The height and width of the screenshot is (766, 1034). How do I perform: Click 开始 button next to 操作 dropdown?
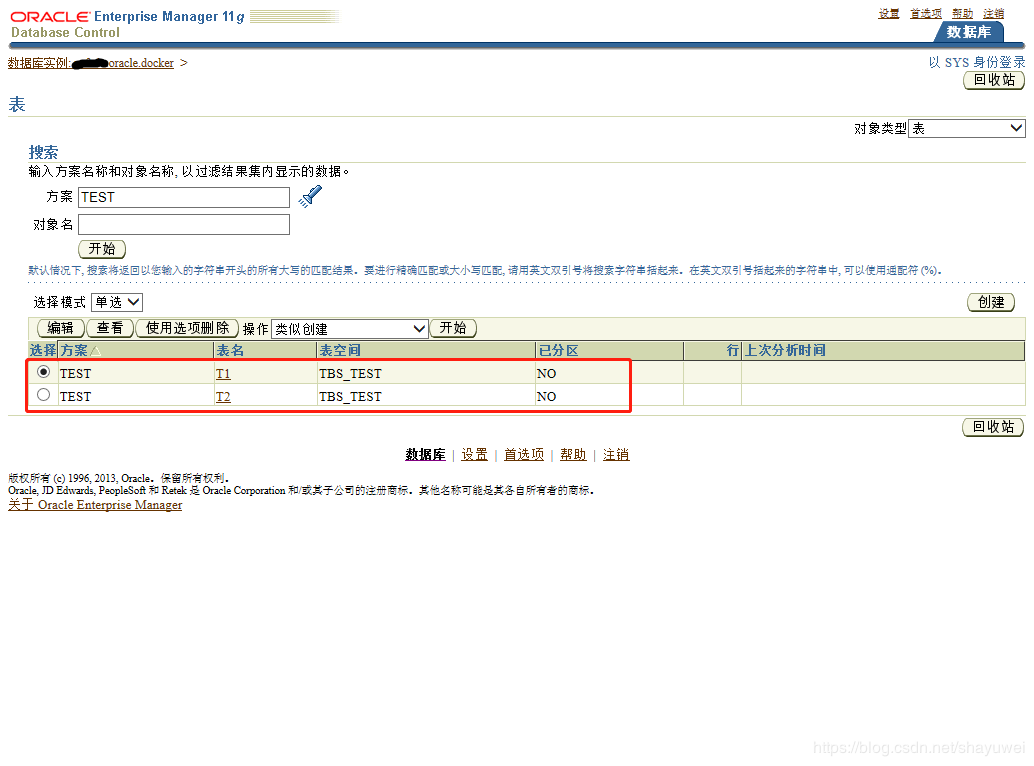pyautogui.click(x=453, y=328)
